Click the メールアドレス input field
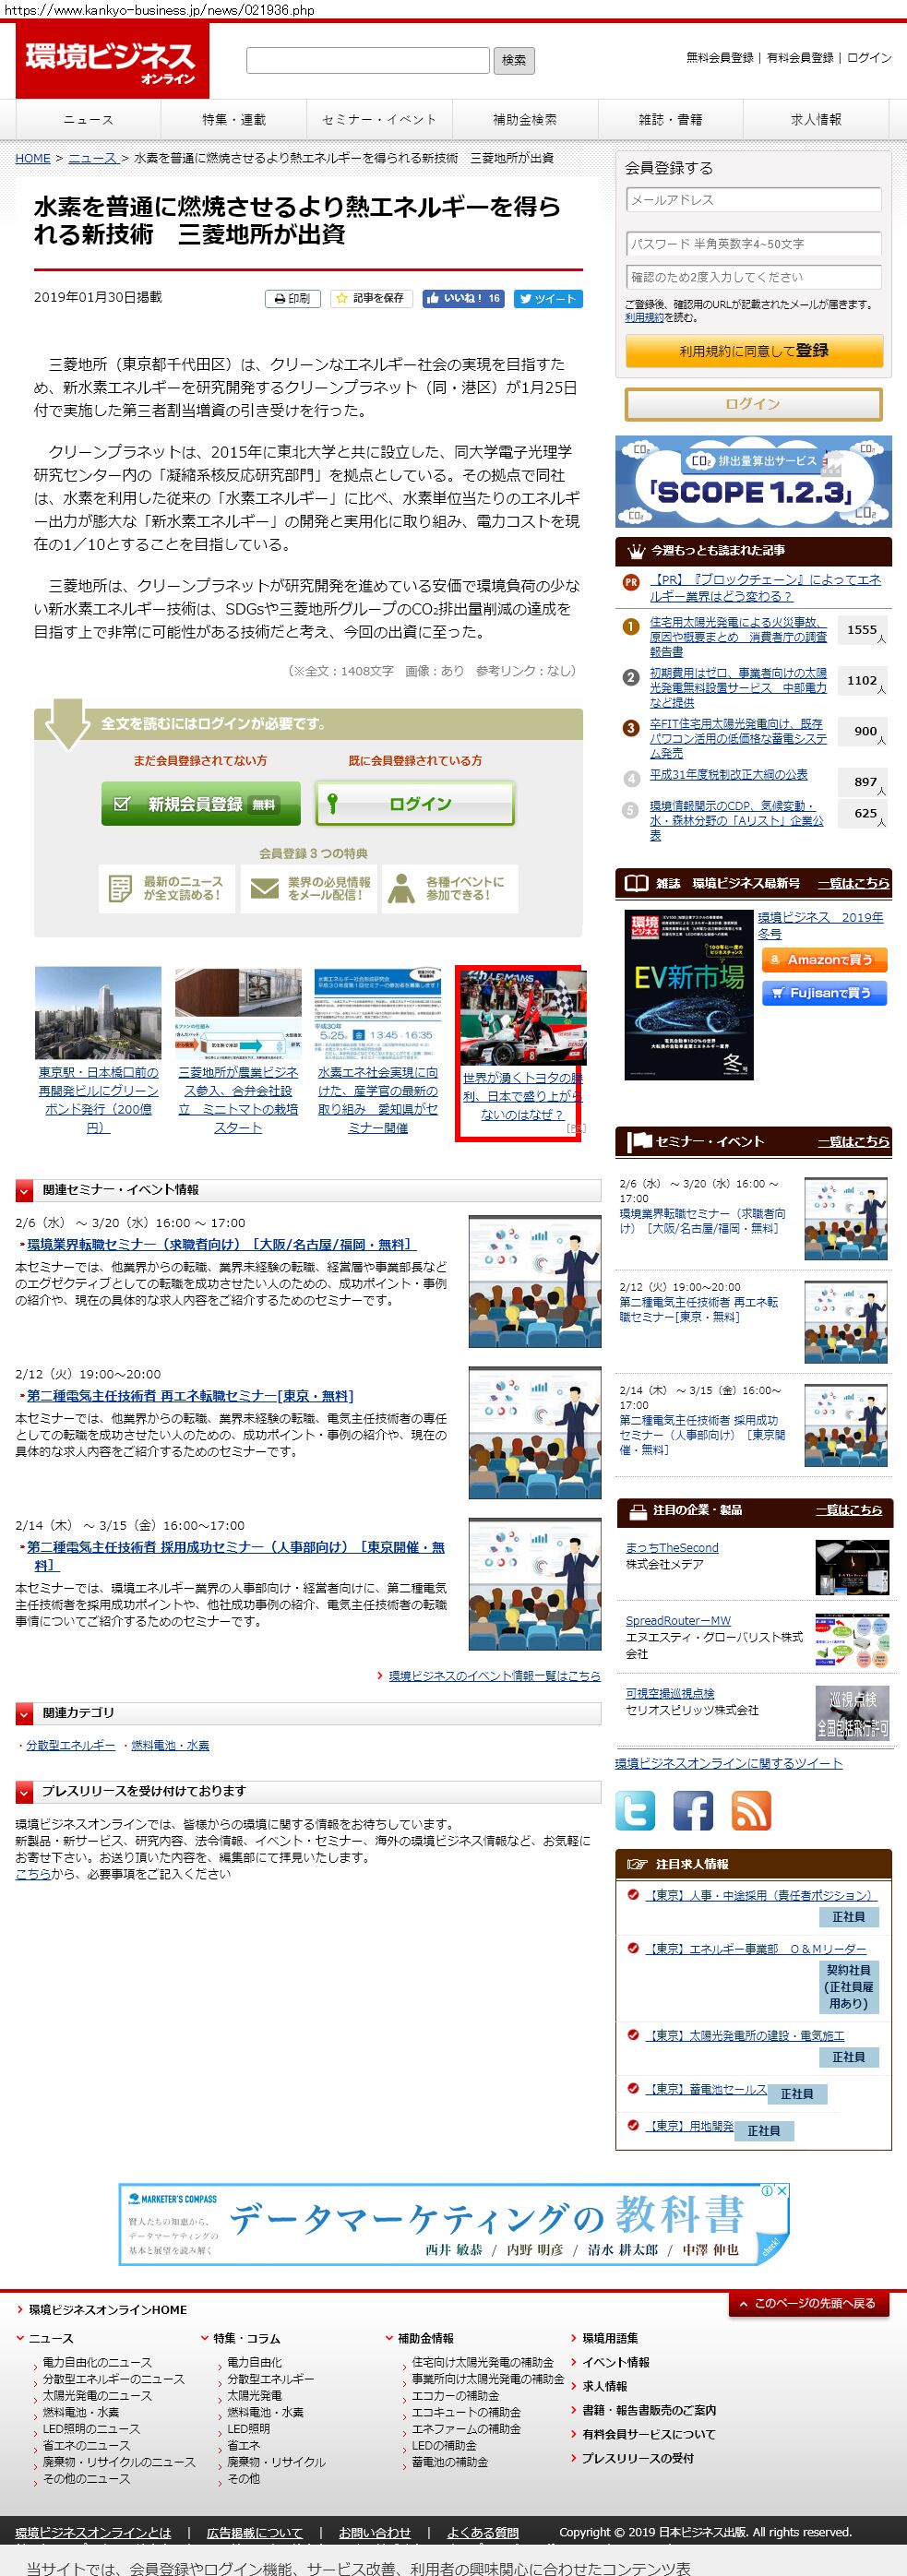This screenshot has width=907, height=2576. 753,200
